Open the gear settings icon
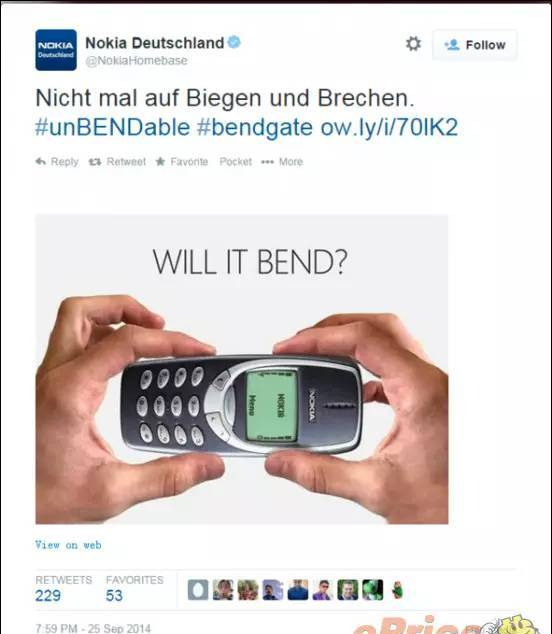Image resolution: width=552 pixels, height=634 pixels. pyautogui.click(x=413, y=44)
